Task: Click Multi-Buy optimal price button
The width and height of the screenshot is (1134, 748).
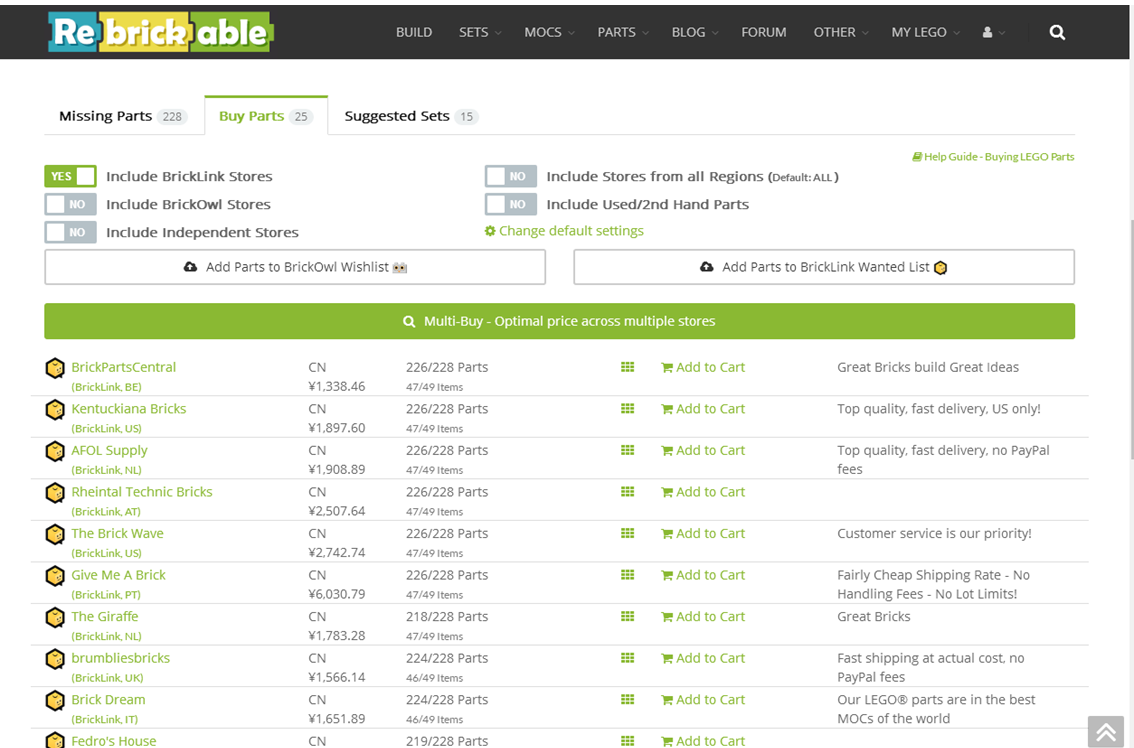Action: pos(560,321)
